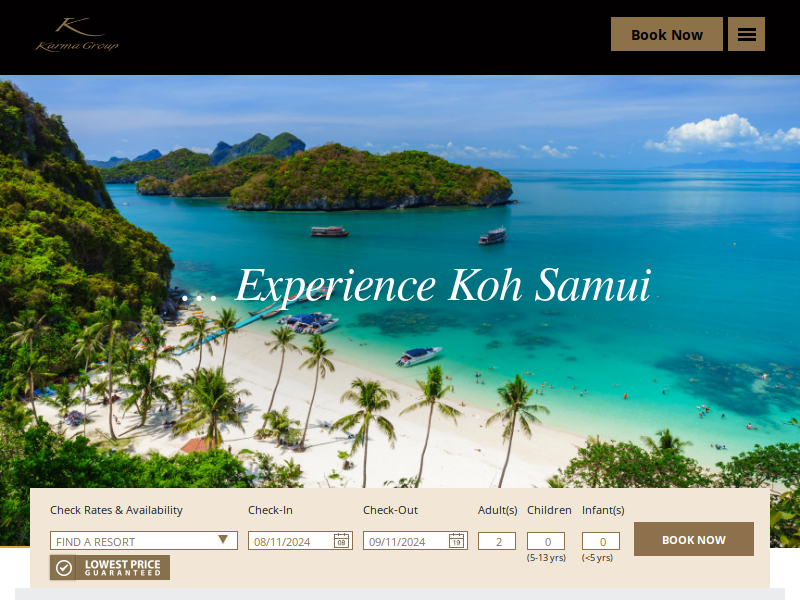
Task: Click BOOK NOW in the booking bar
Action: 694,539
